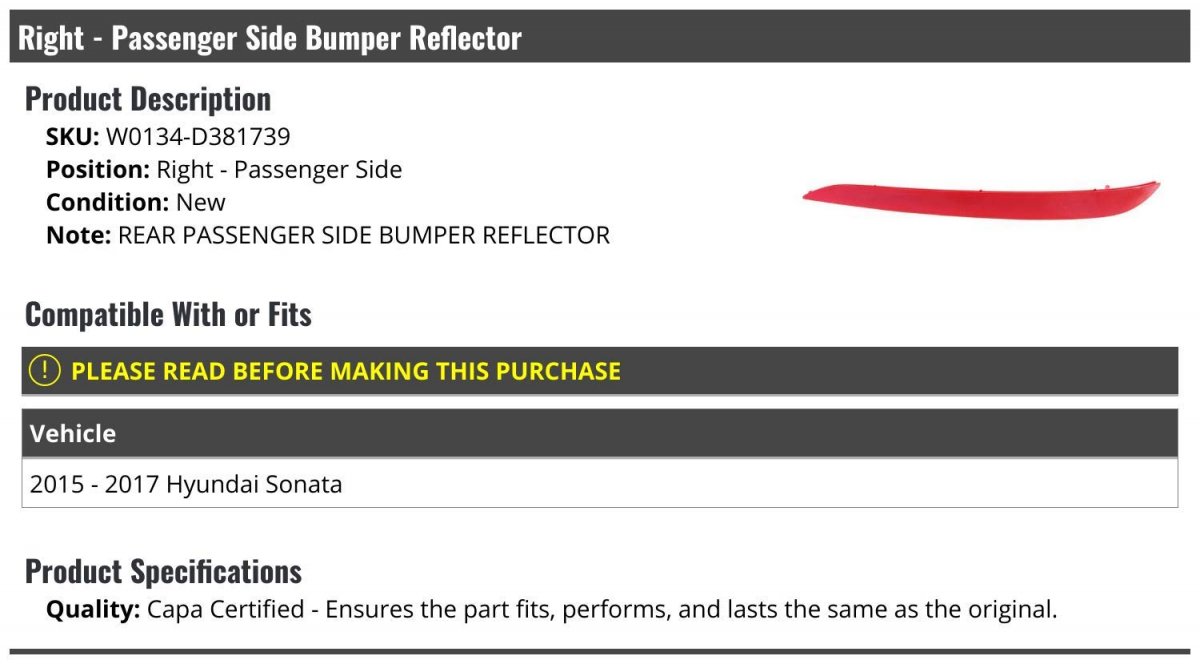Screen dimensions: 1200x664
Task: Click the New condition value
Action: coord(201,203)
